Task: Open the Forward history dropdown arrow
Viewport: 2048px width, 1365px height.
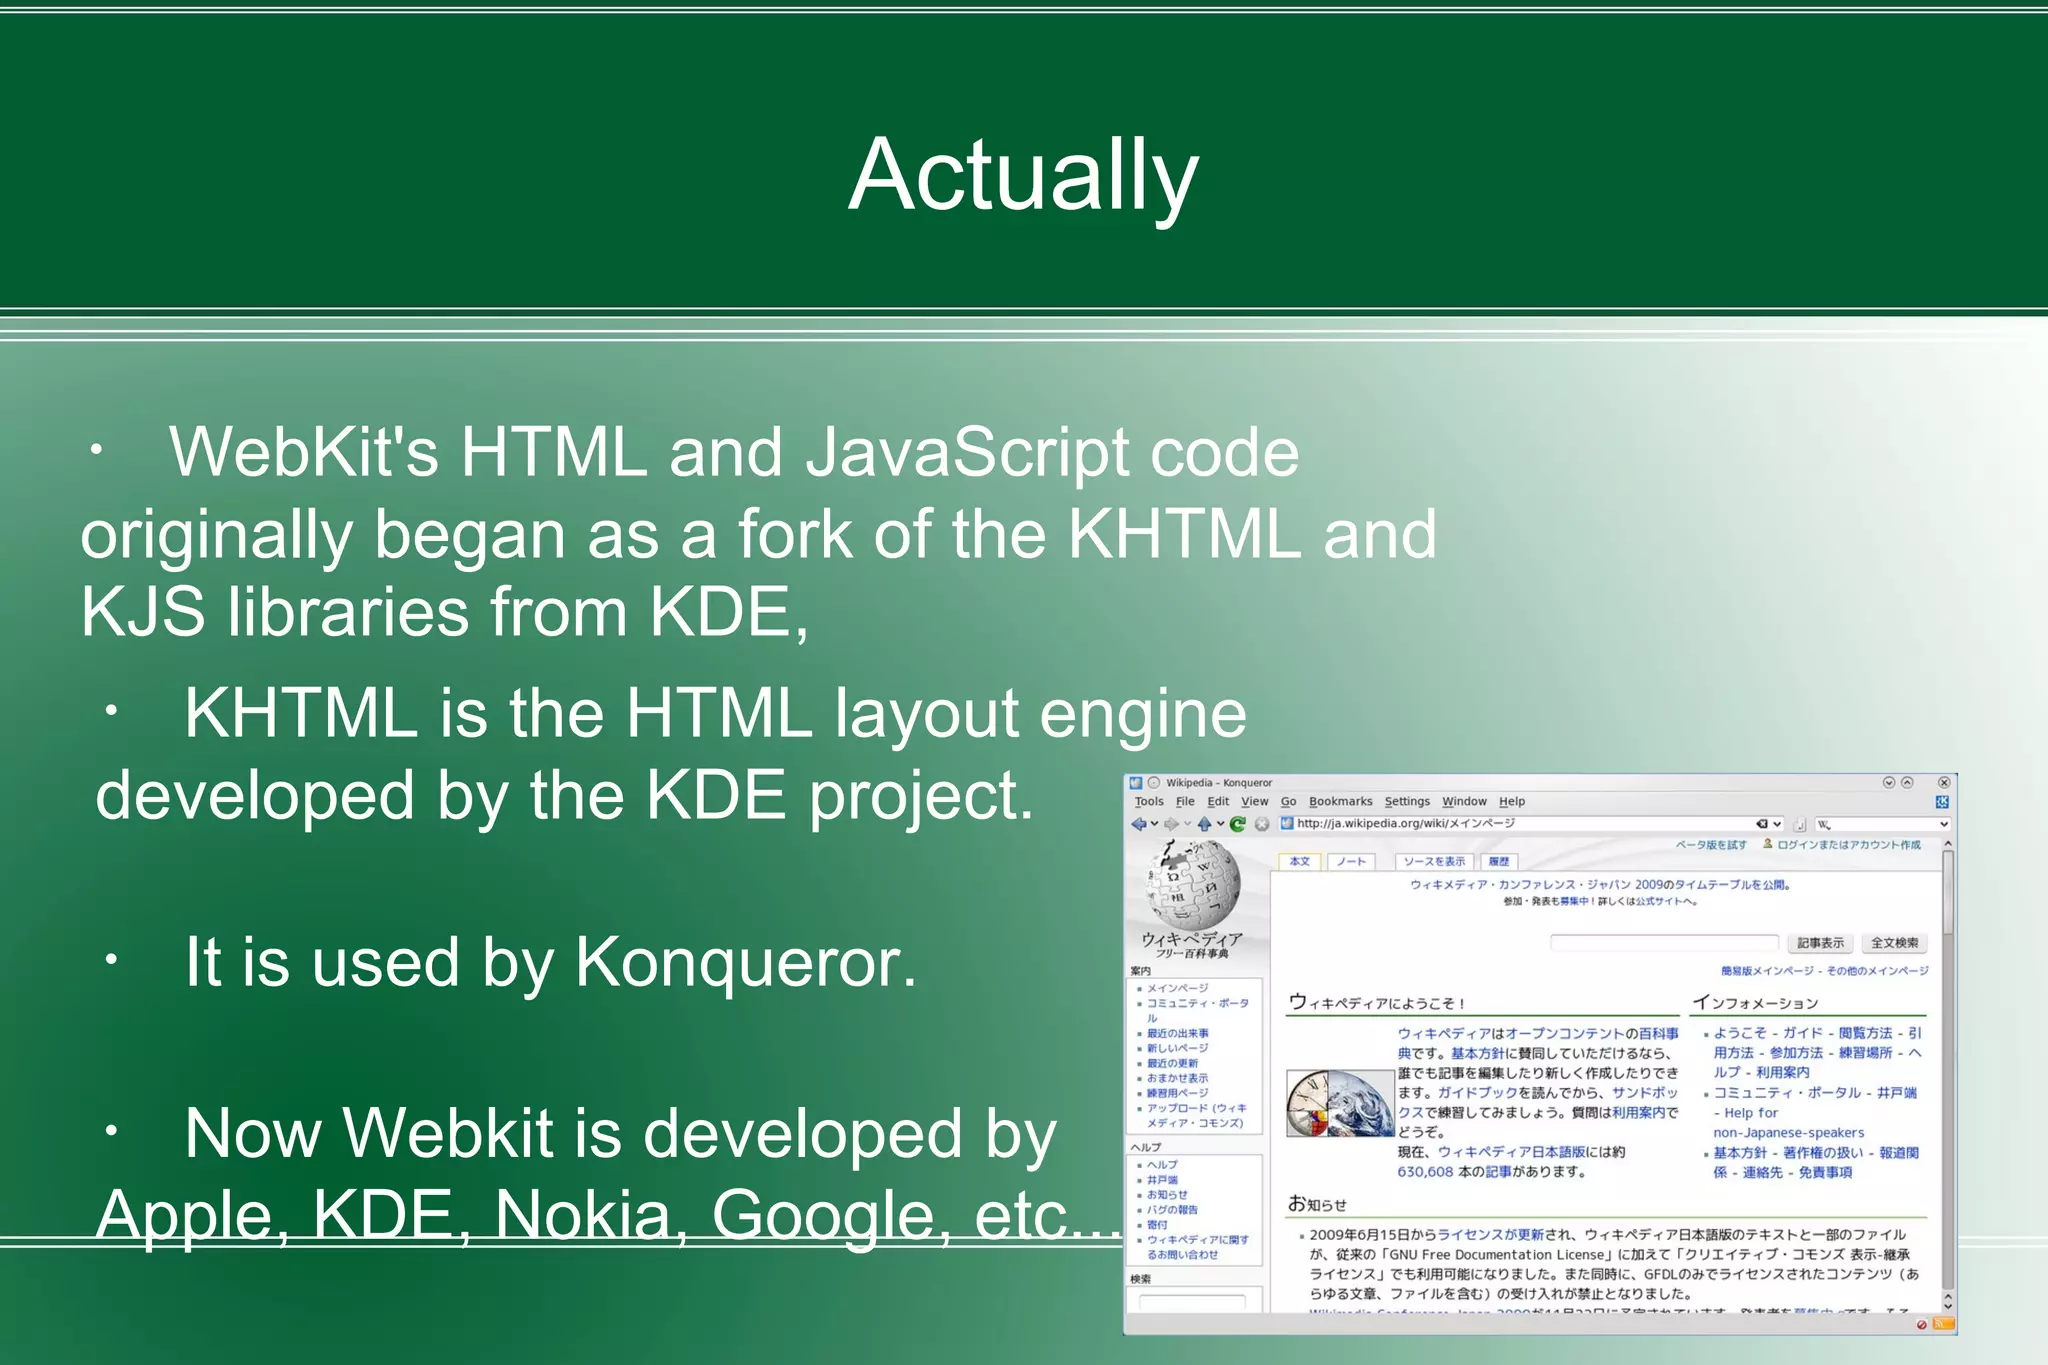Action: (1187, 824)
